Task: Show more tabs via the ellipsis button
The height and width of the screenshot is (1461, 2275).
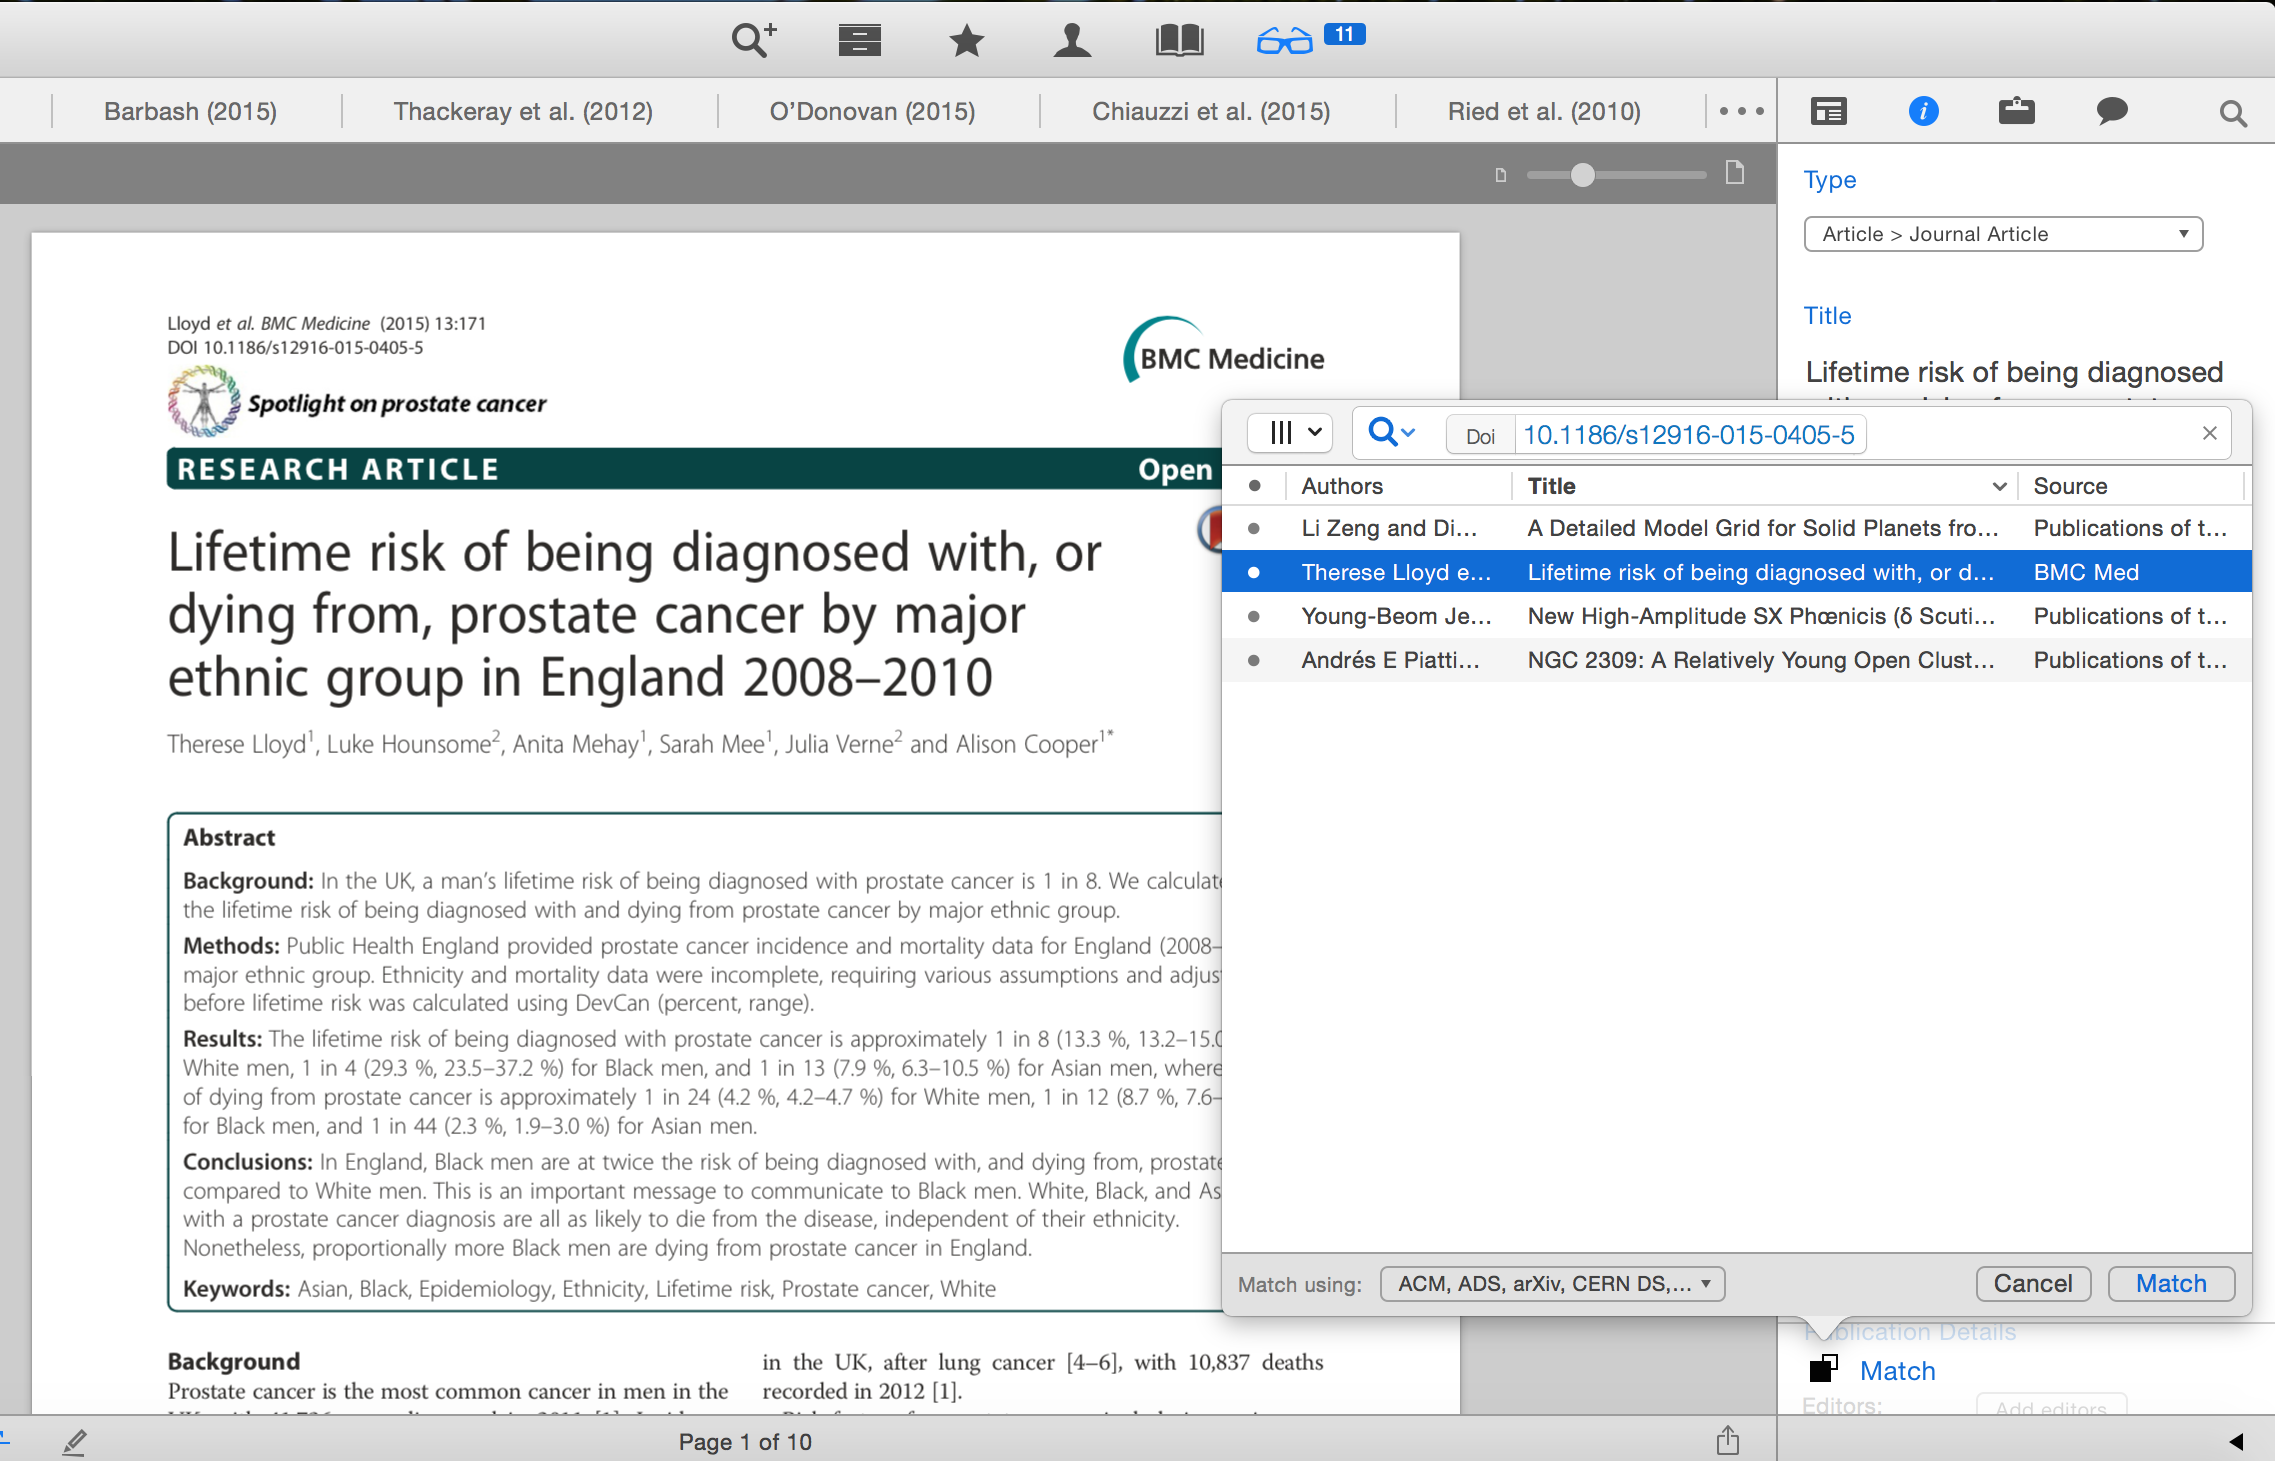Action: pos(1741,111)
